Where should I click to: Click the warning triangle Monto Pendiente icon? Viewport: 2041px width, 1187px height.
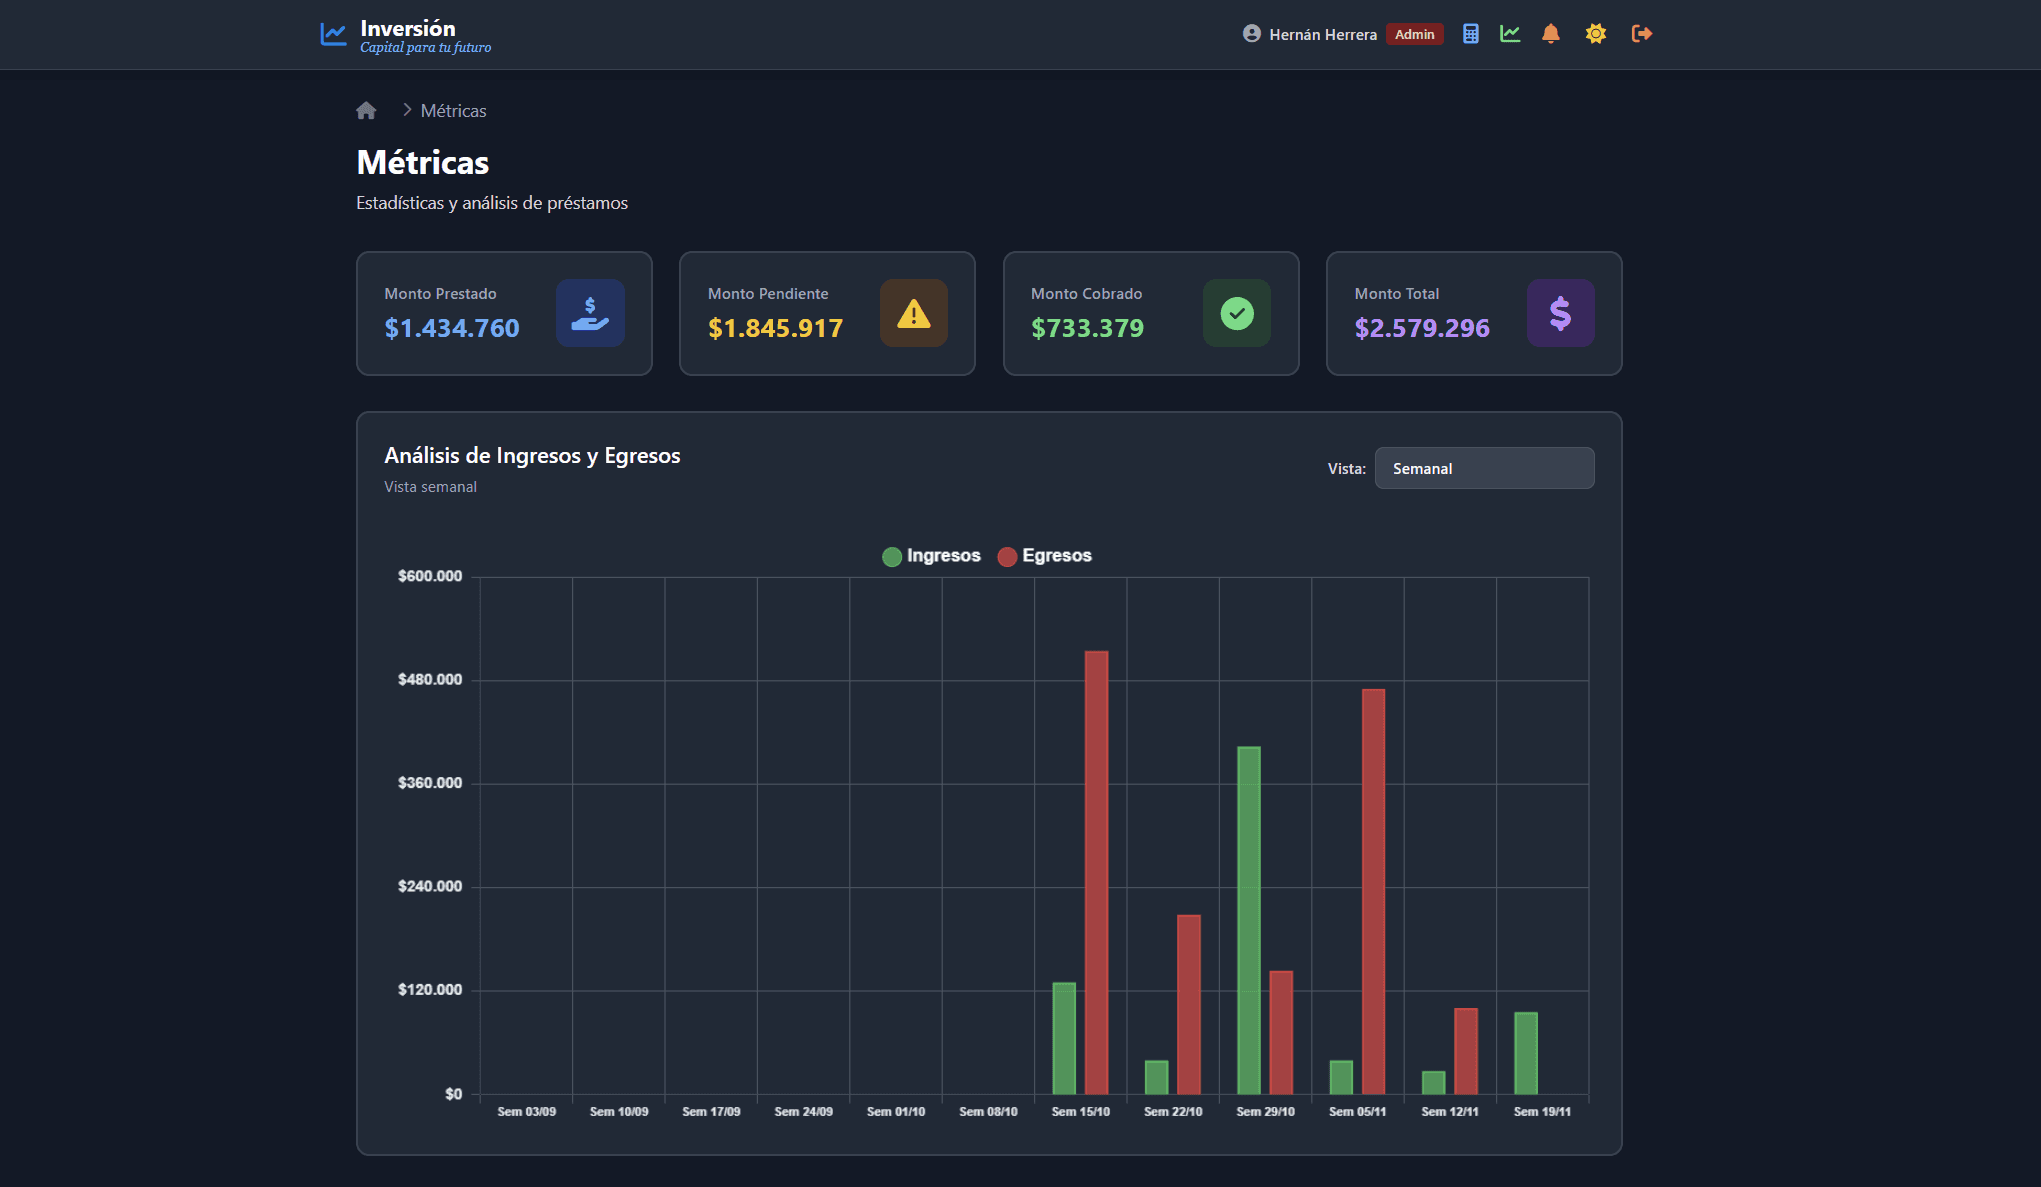(x=913, y=314)
